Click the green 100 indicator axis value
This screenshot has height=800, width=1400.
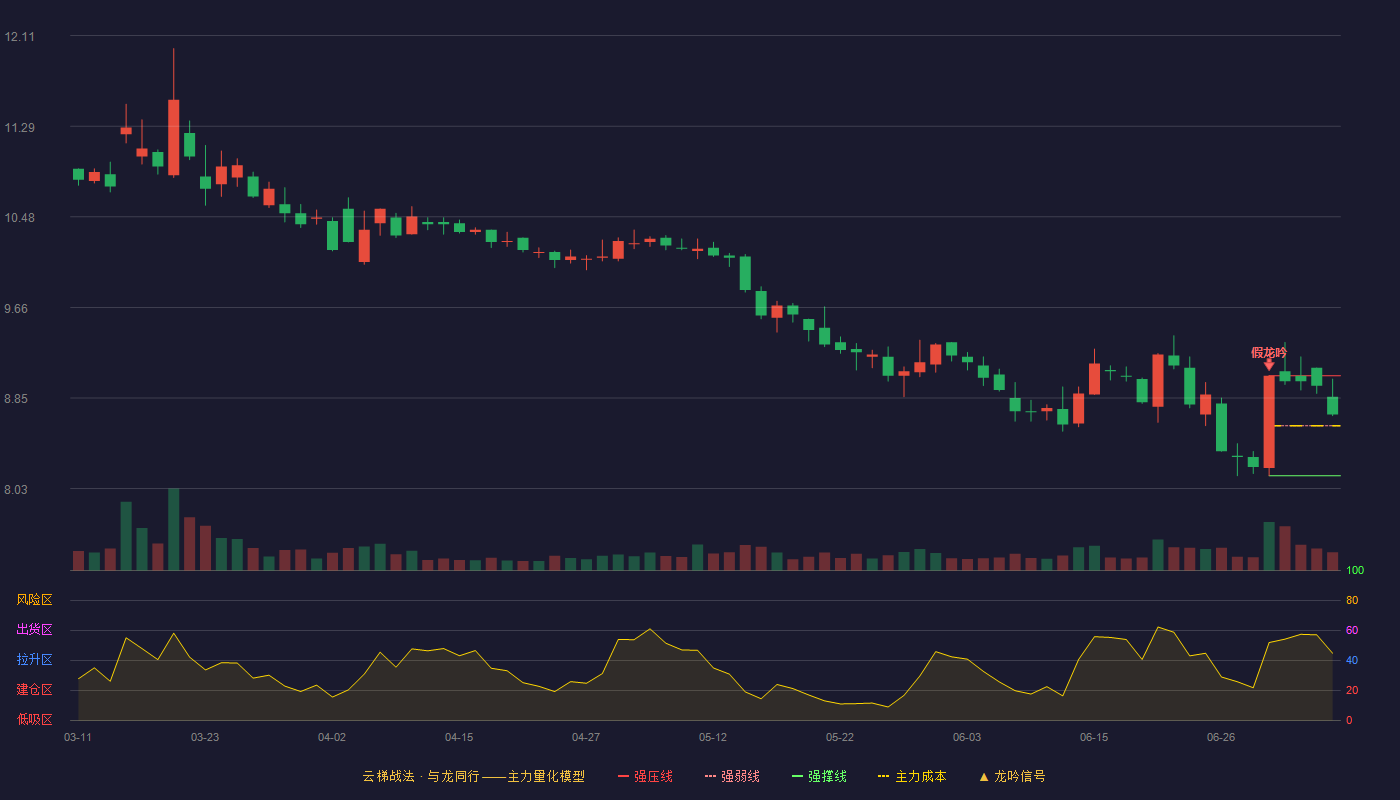1355,571
